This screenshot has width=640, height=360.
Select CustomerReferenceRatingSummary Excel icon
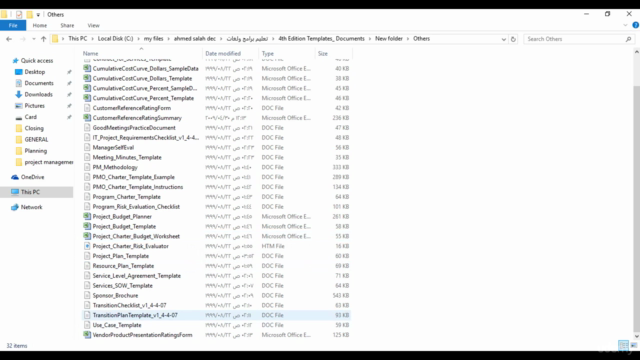pos(87,118)
